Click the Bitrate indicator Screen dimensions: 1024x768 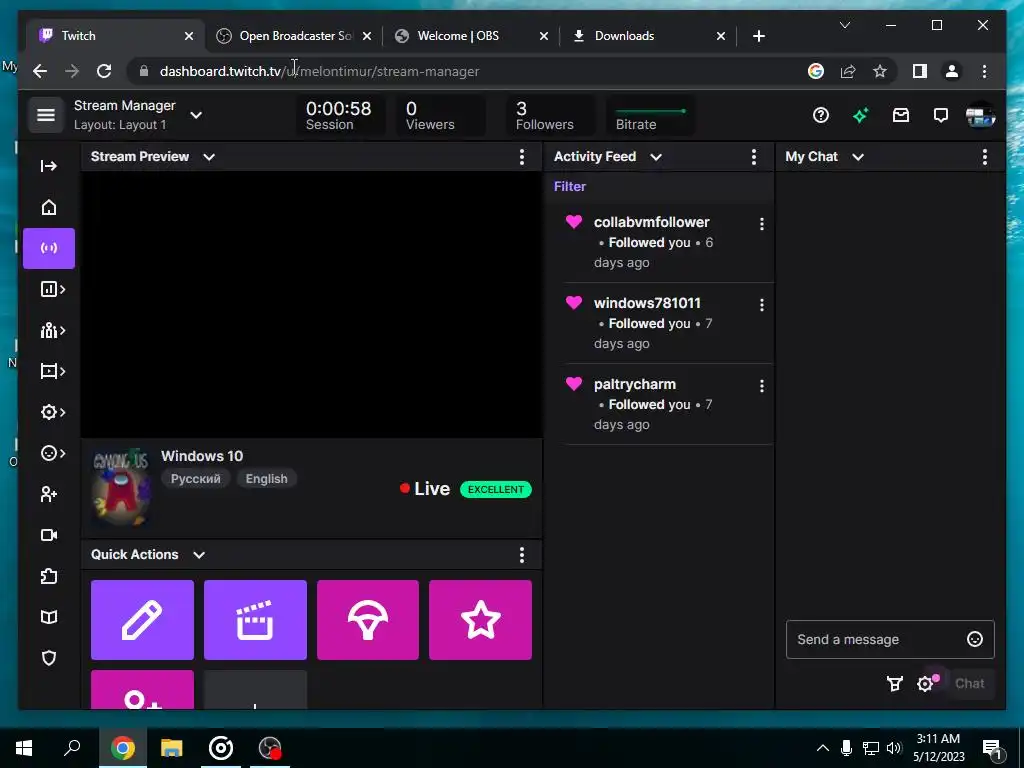tap(650, 116)
